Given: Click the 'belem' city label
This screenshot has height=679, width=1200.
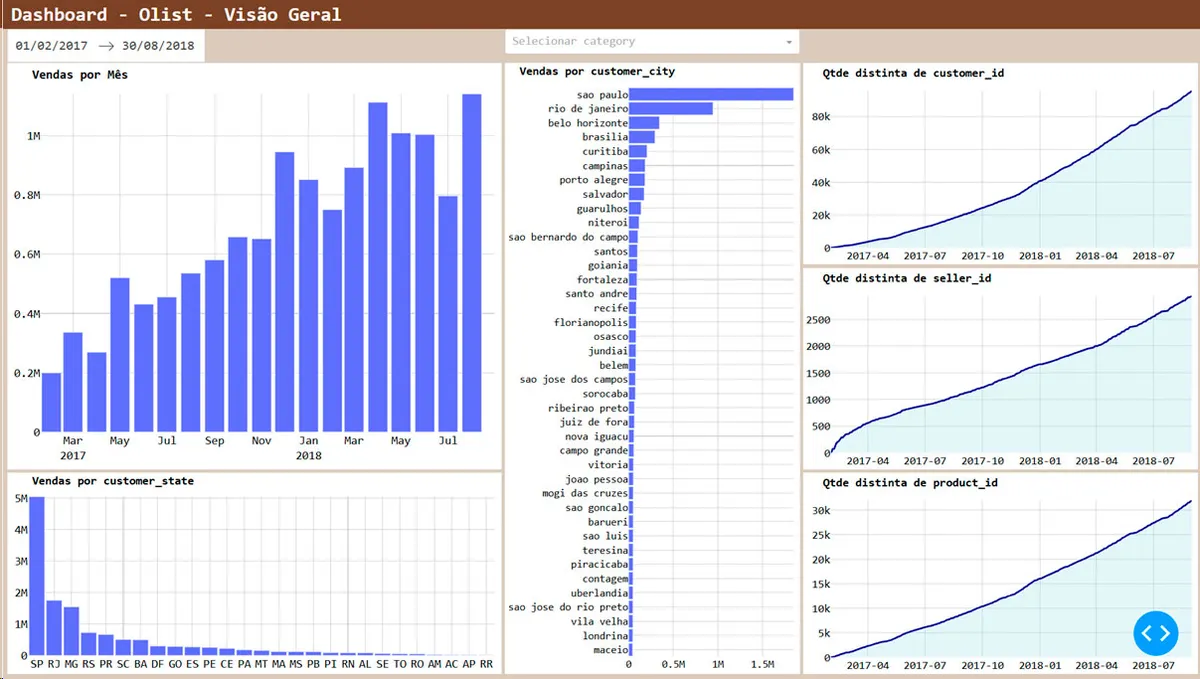Looking at the screenshot, I should coord(614,366).
